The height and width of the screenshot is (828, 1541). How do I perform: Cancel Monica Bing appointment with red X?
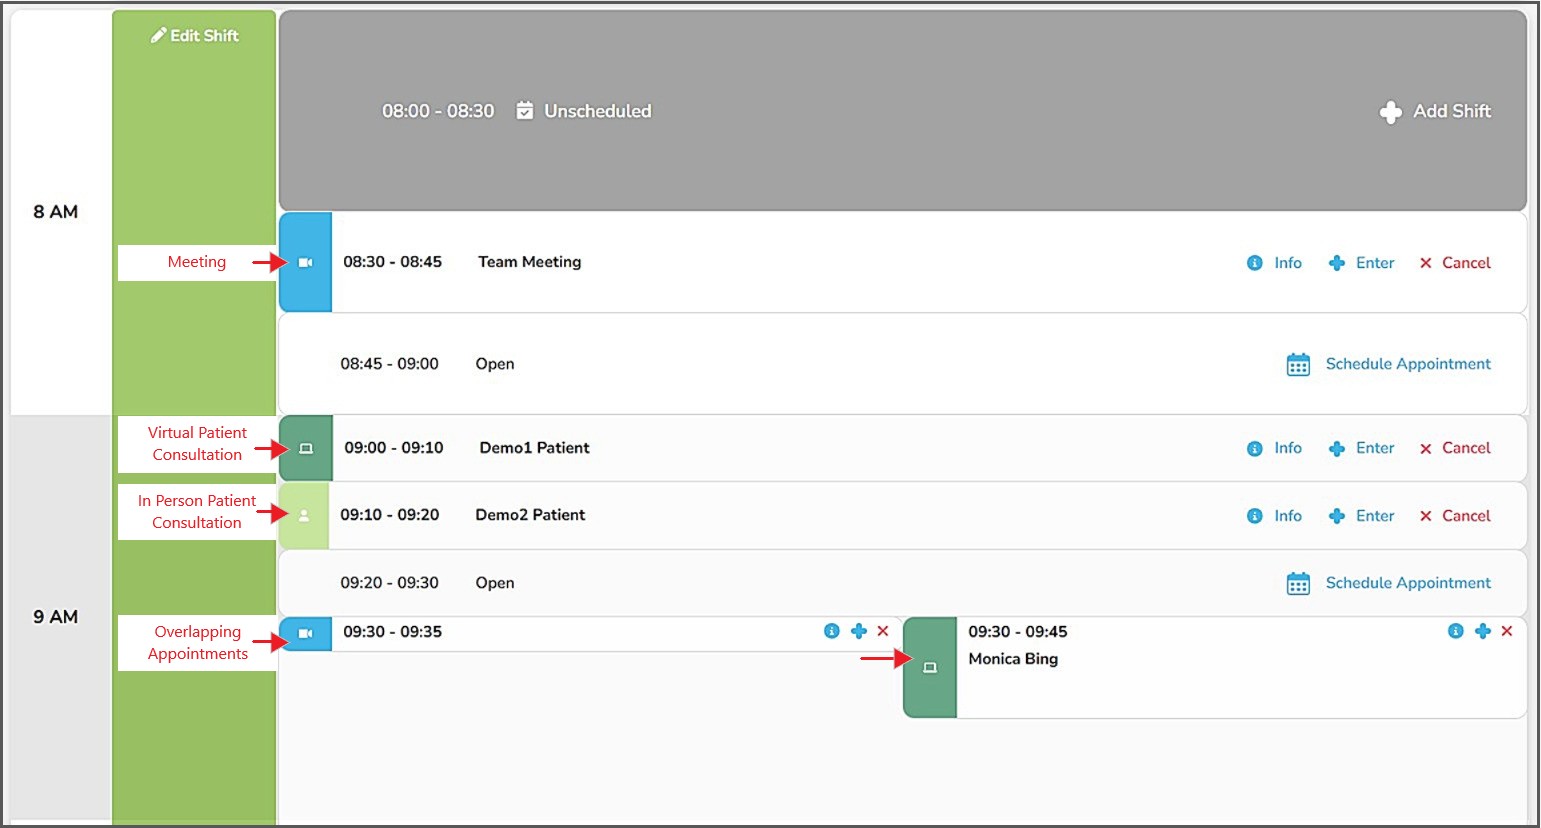pyautogui.click(x=1507, y=631)
